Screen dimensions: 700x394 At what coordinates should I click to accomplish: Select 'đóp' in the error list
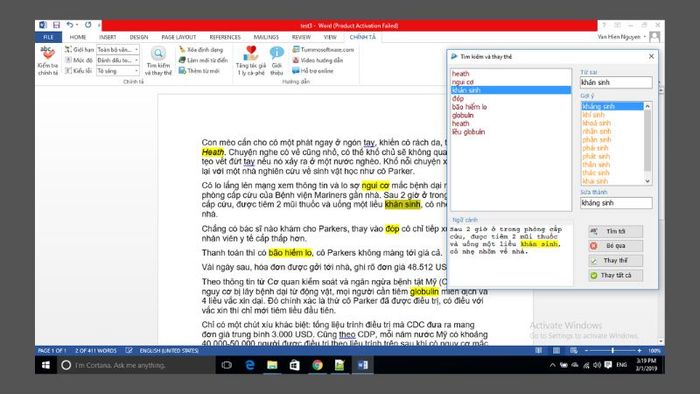(511, 99)
